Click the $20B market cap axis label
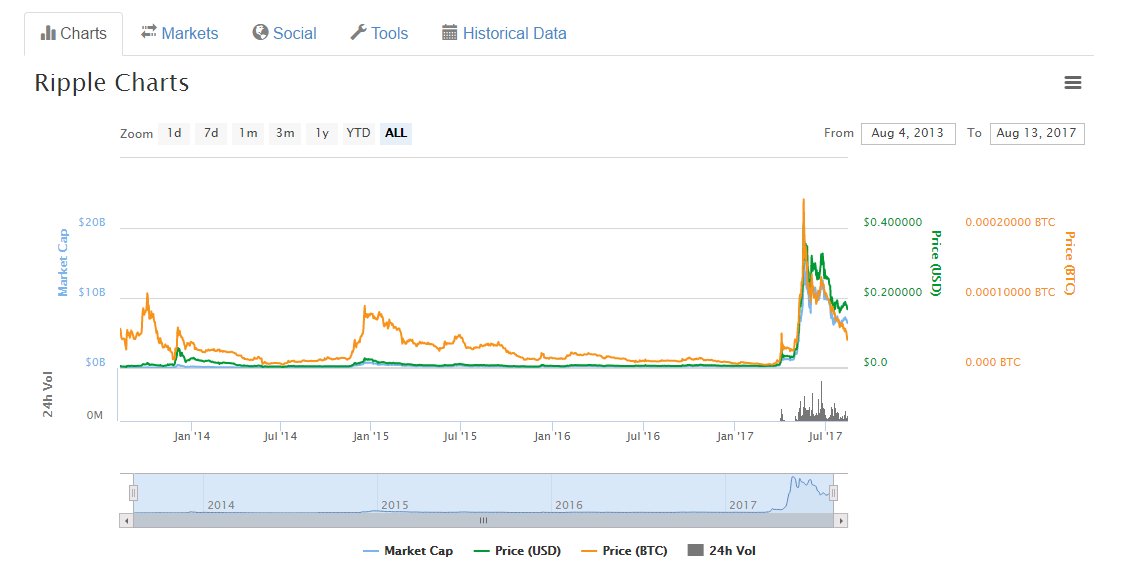Image resolution: width=1134 pixels, height=566 pixels. pyautogui.click(x=92, y=223)
